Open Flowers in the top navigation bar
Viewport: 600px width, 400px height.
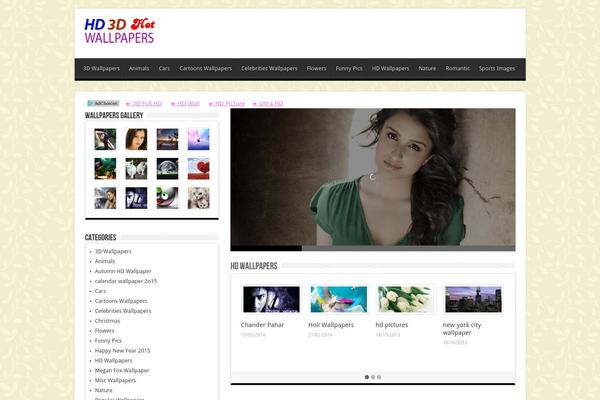tap(316, 69)
